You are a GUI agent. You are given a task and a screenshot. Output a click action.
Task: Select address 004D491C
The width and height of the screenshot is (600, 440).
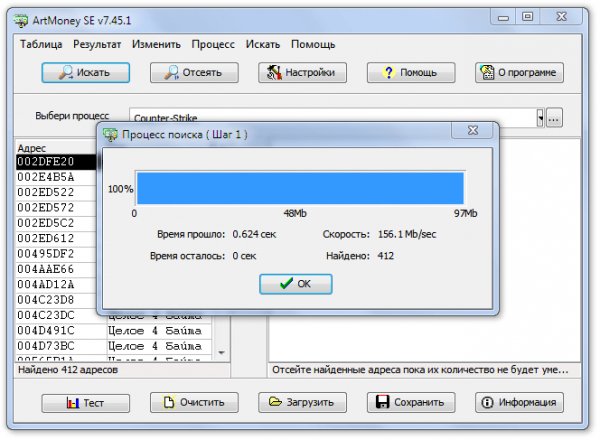[61, 331]
